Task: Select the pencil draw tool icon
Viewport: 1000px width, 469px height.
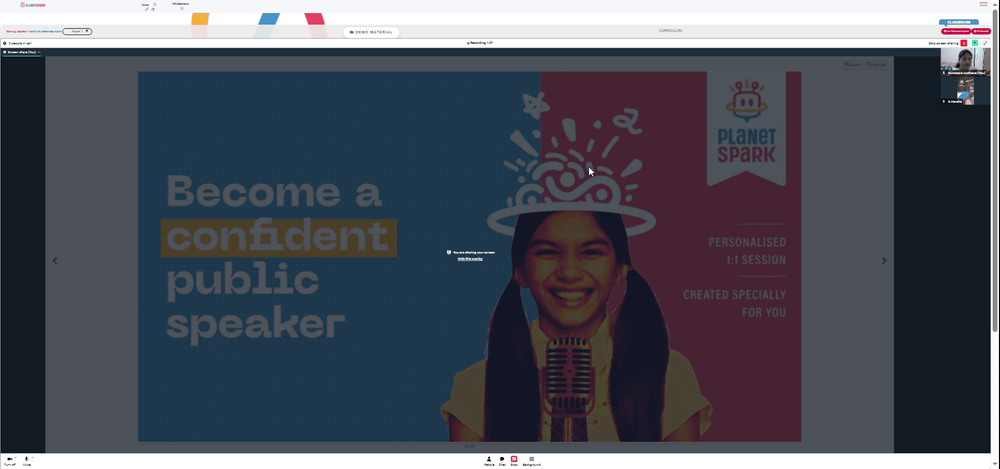Action: (x=147, y=9)
